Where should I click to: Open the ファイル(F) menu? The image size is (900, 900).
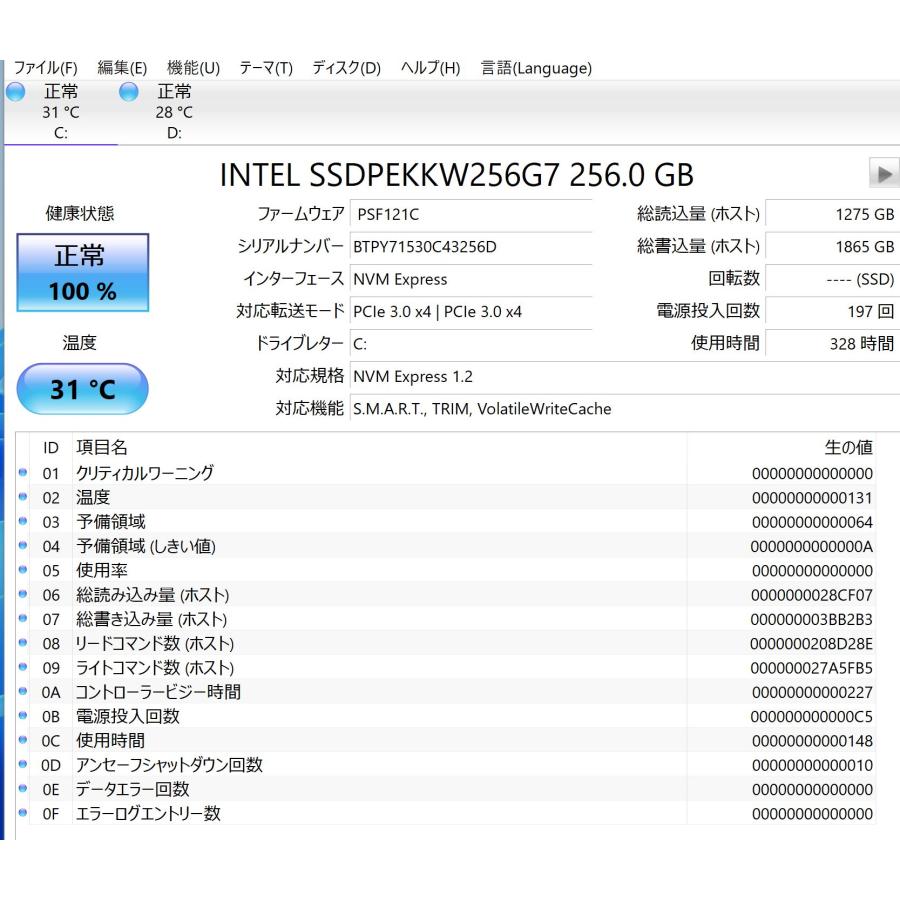(x=45, y=68)
